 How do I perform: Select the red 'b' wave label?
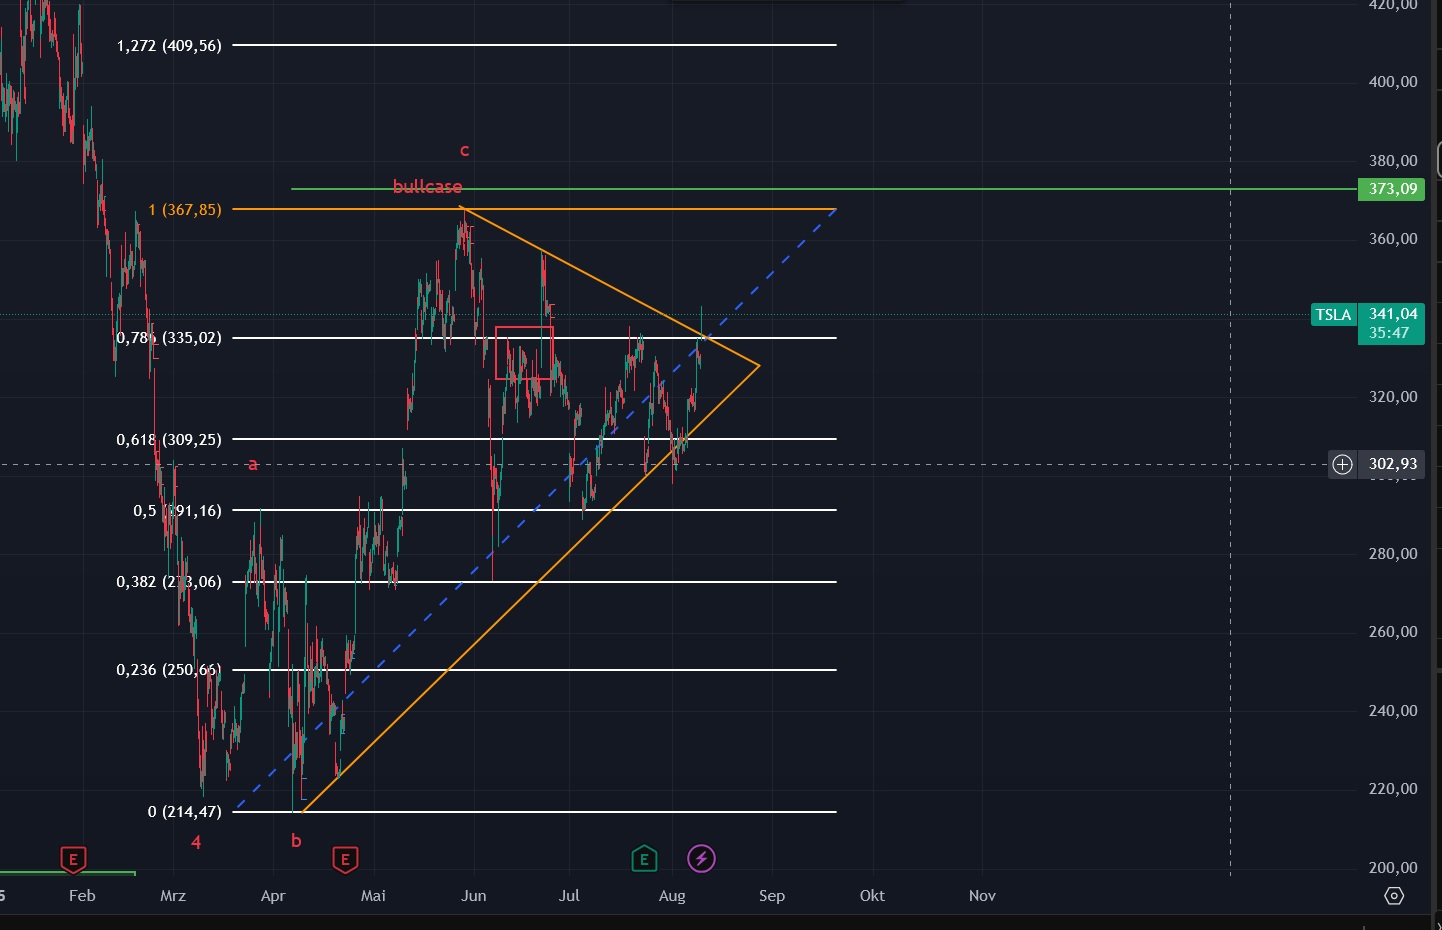(x=296, y=840)
